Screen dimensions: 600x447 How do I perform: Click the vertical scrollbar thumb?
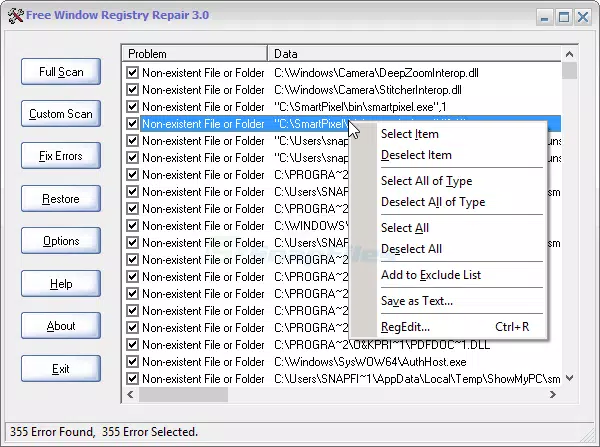[x=569, y=71]
